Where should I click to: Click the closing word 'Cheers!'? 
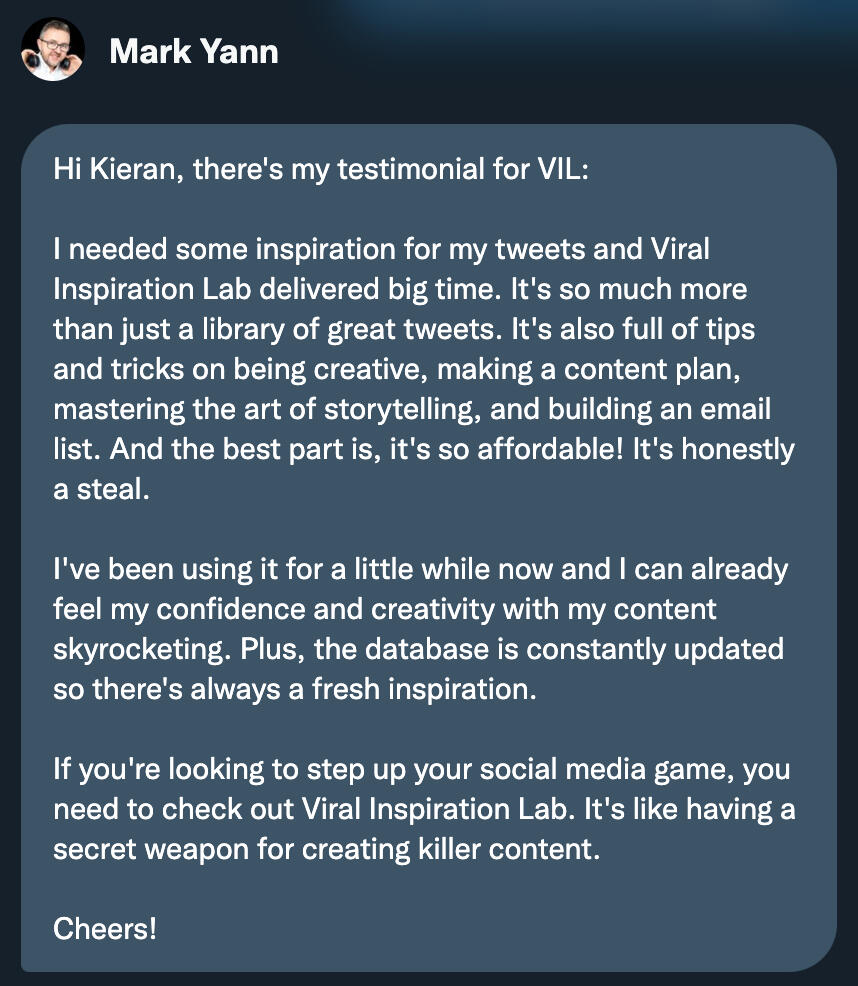coord(105,929)
